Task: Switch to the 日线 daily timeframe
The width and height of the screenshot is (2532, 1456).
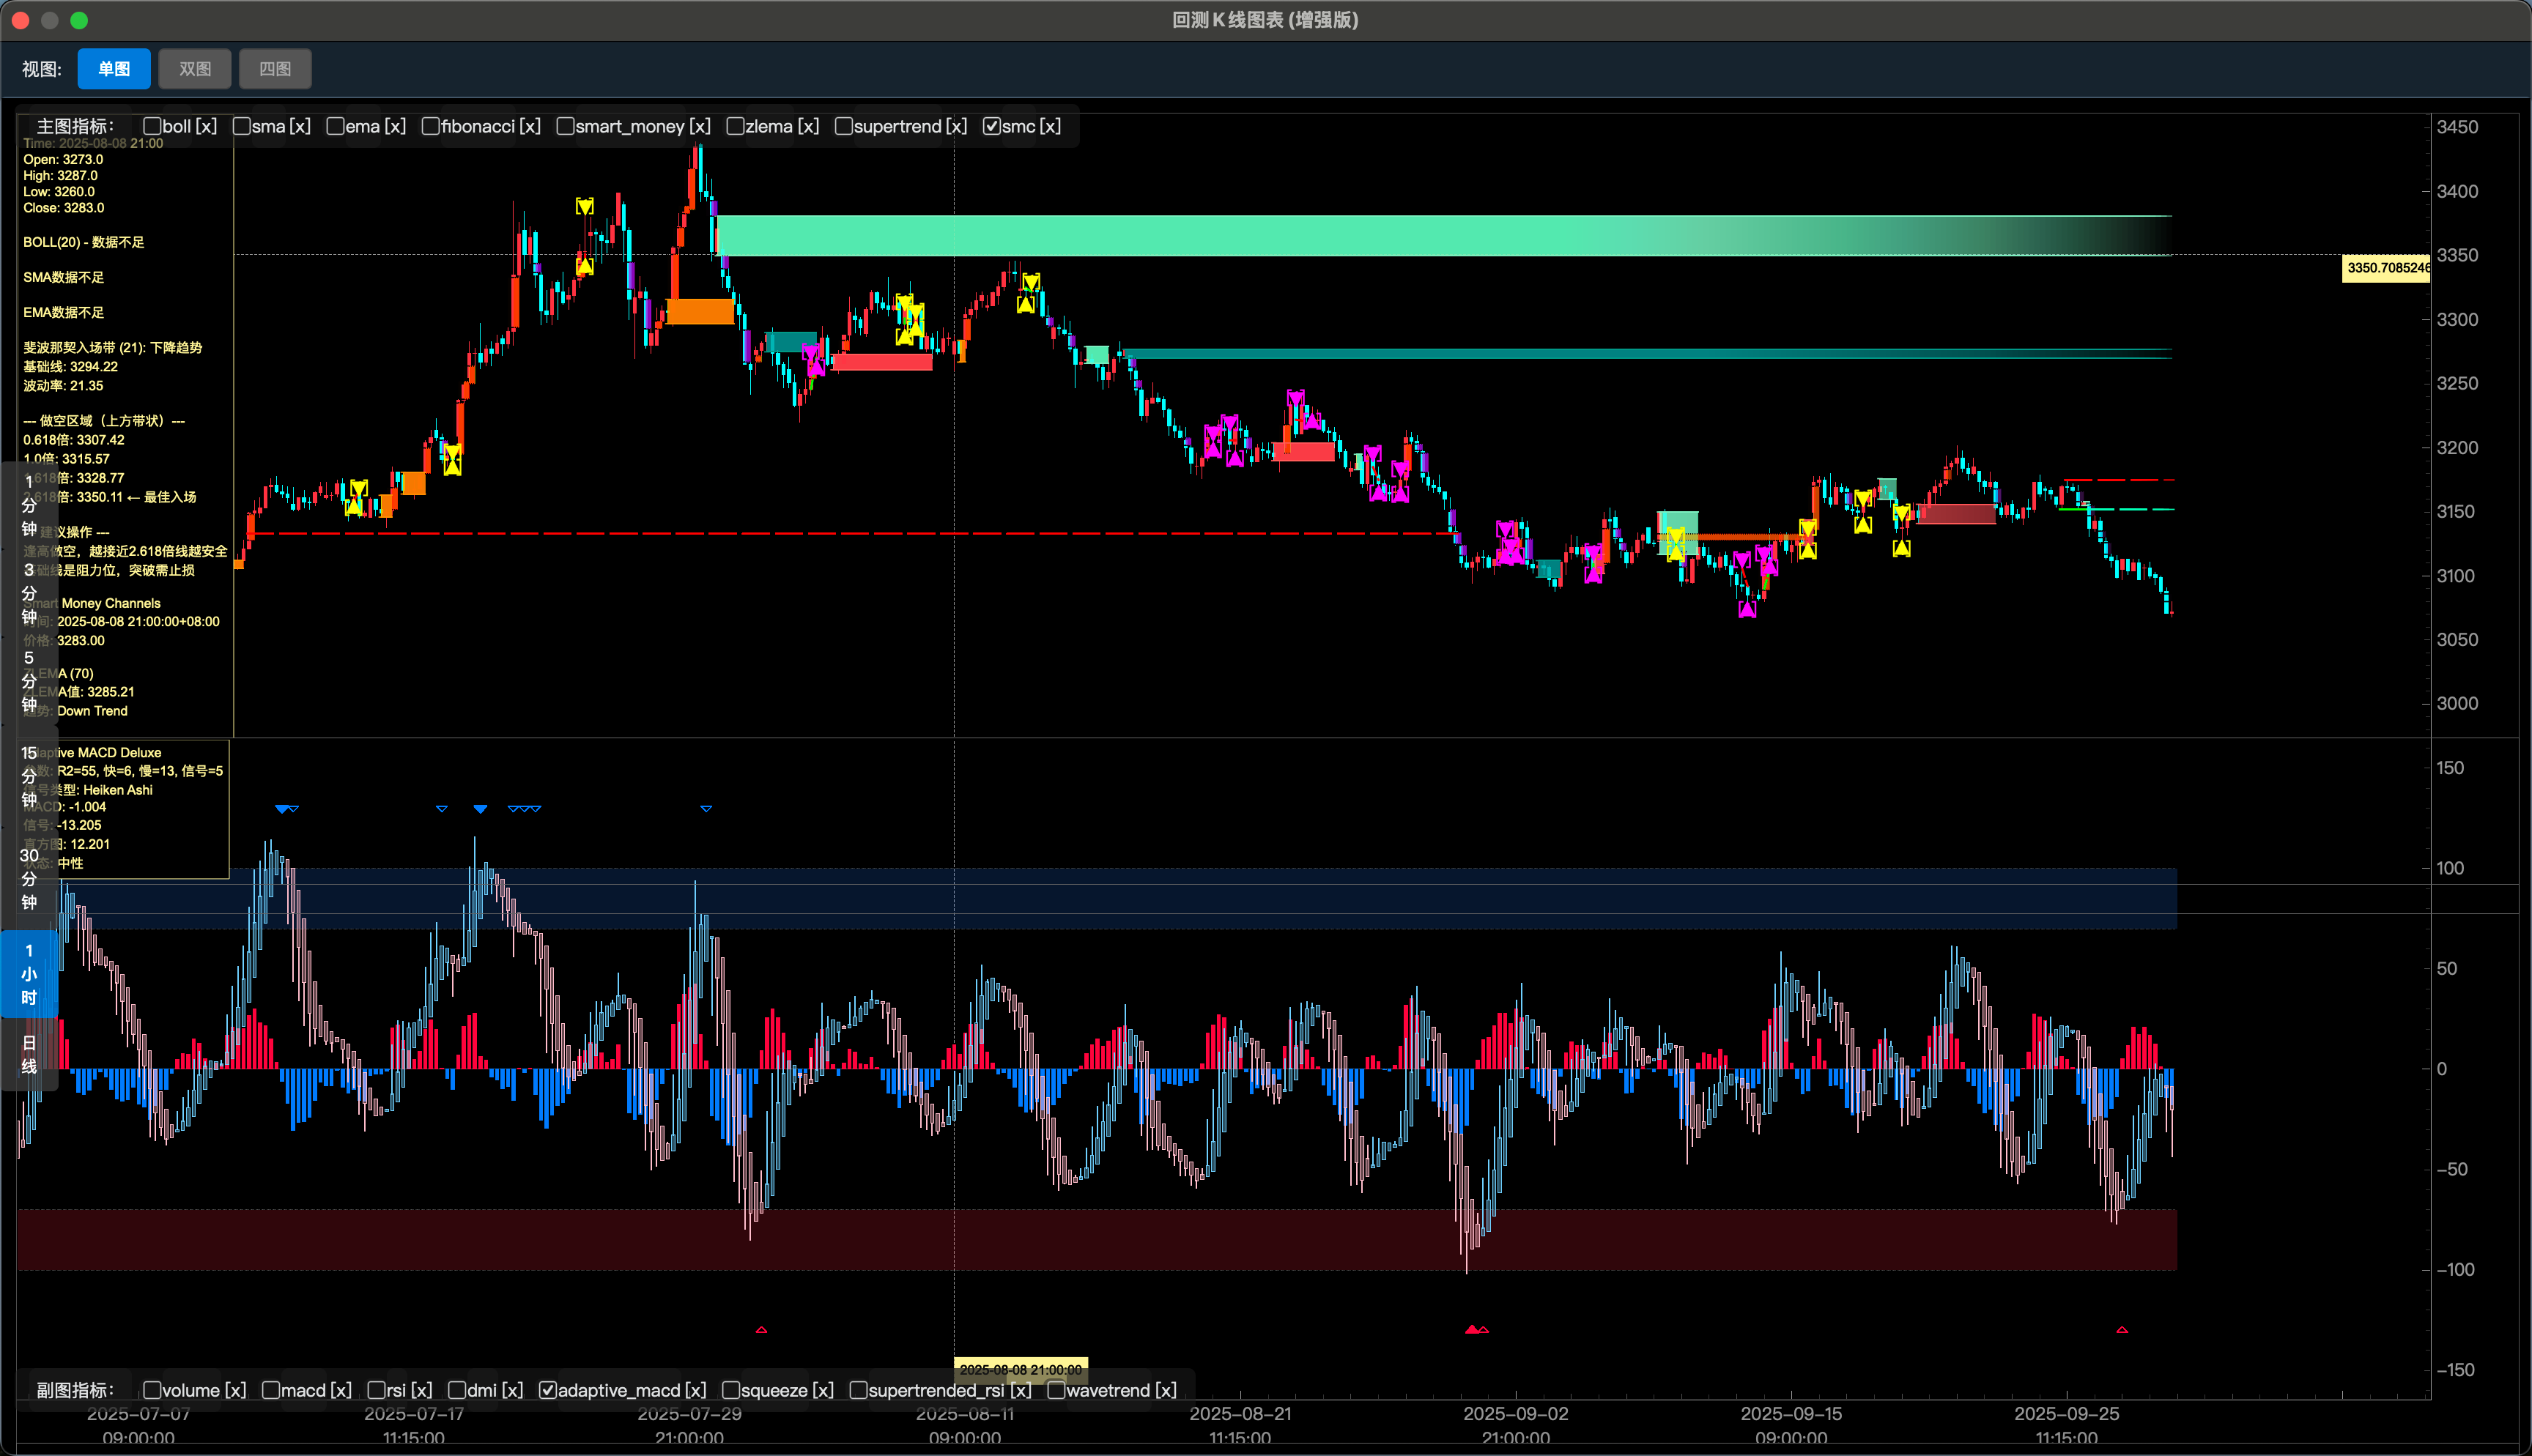Action: tap(29, 1054)
